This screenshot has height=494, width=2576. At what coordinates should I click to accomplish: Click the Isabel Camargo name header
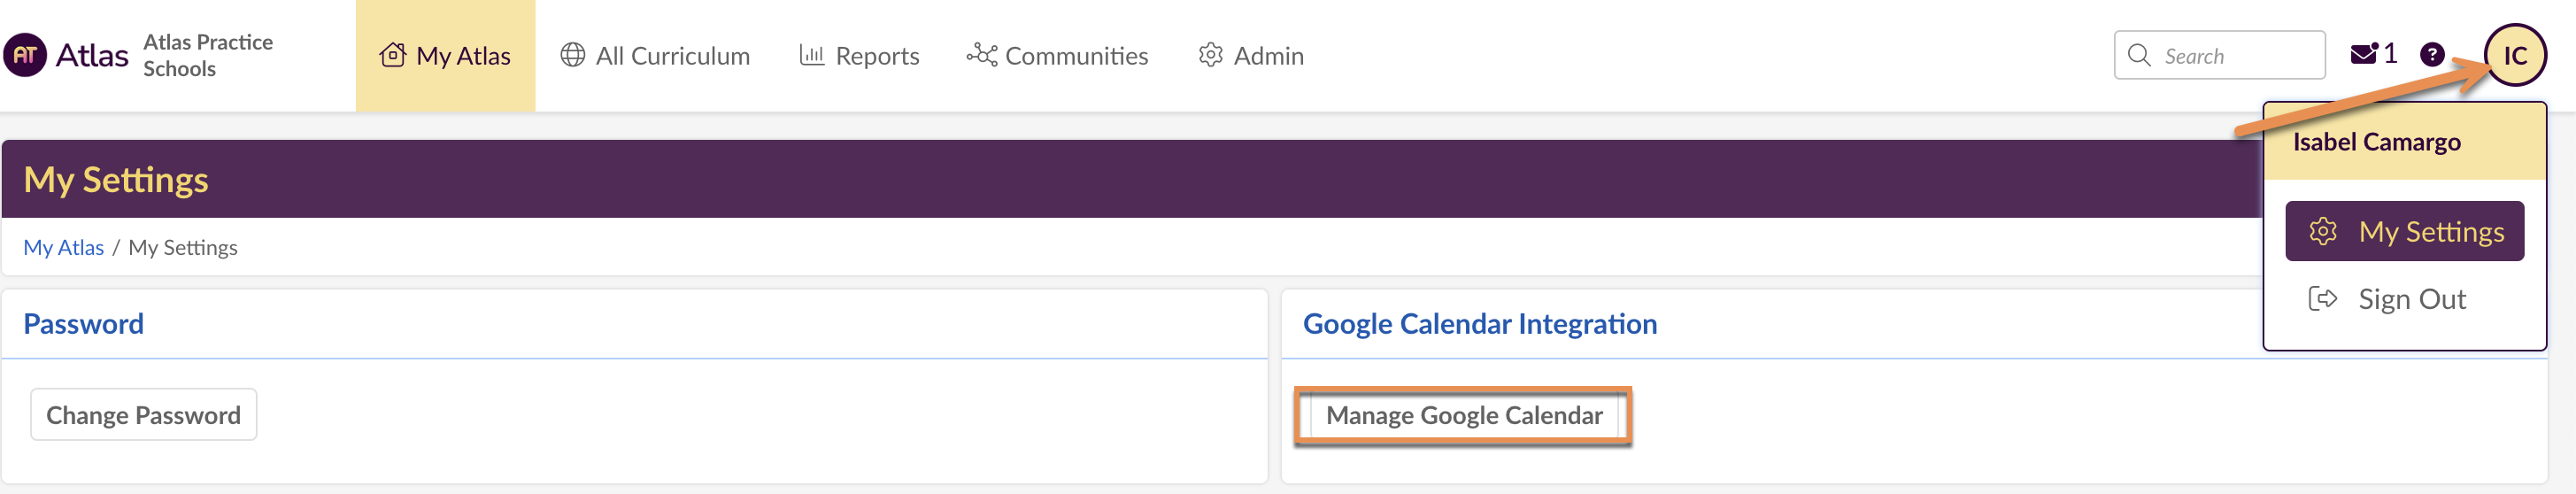tap(2376, 142)
